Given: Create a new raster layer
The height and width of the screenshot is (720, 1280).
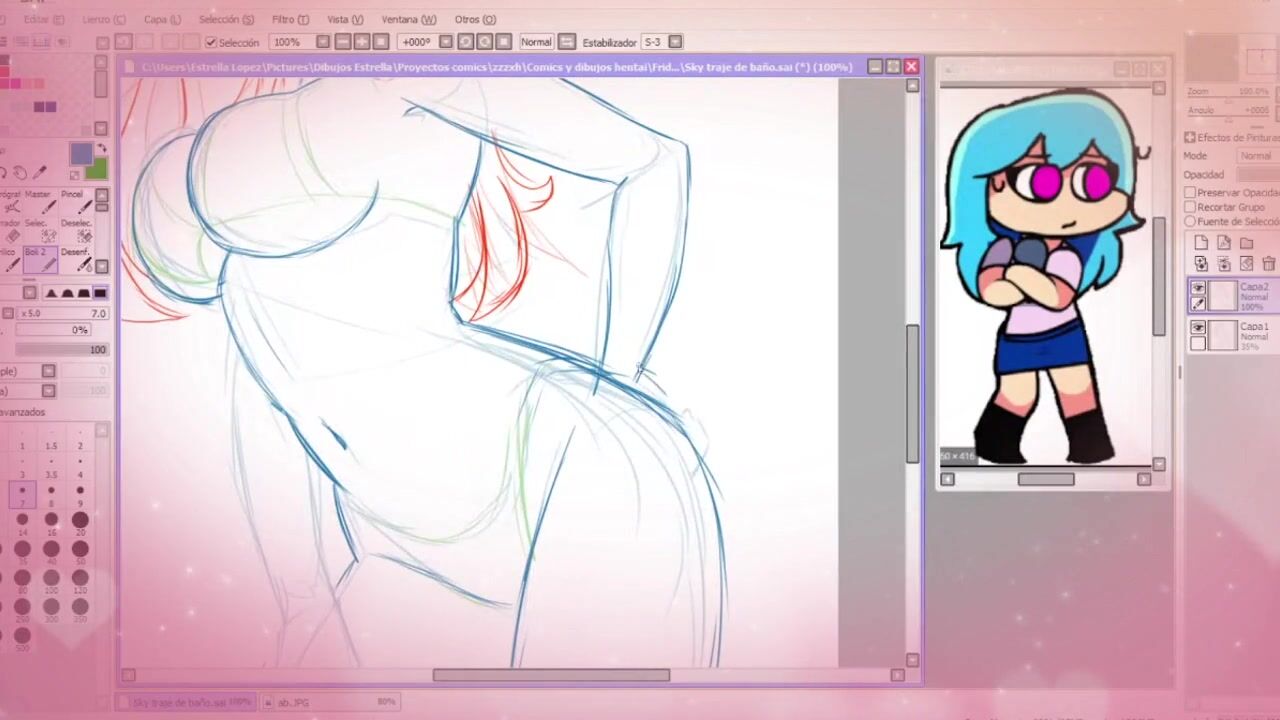Looking at the screenshot, I should (1201, 243).
